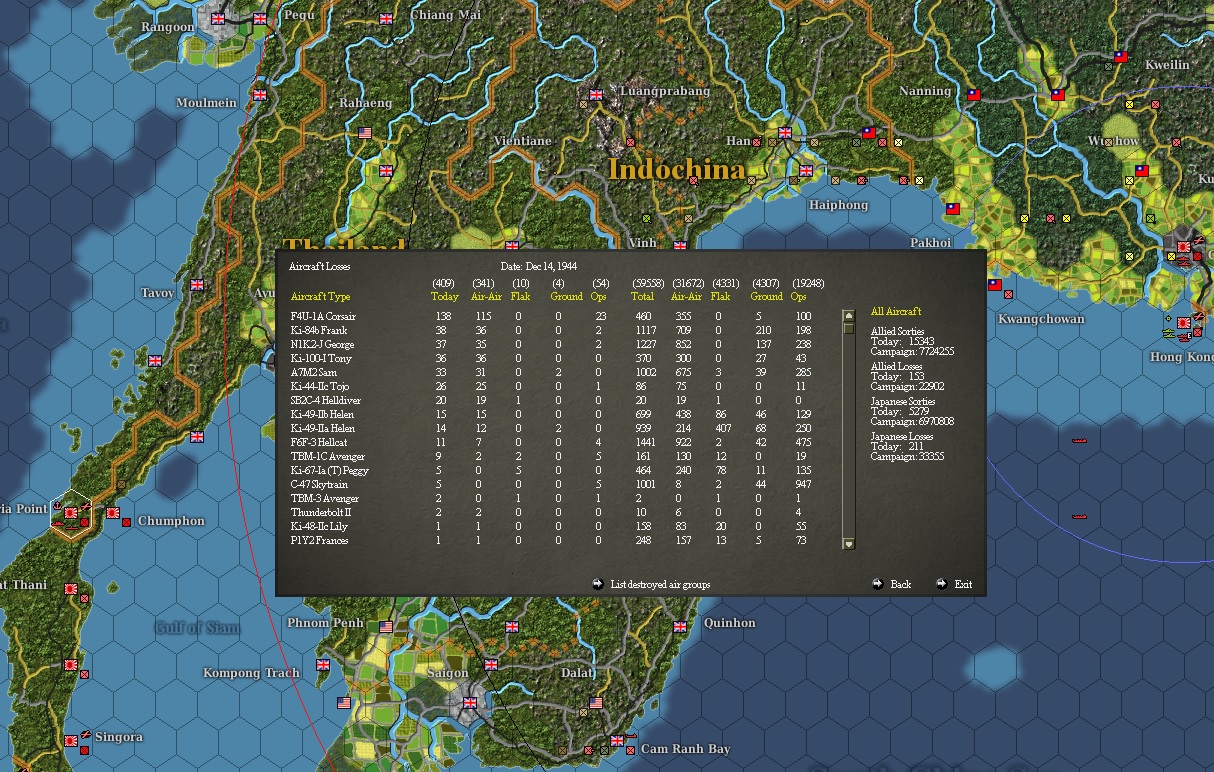Click the British flag on Saigon city
1214x772 pixels.
pos(469,703)
